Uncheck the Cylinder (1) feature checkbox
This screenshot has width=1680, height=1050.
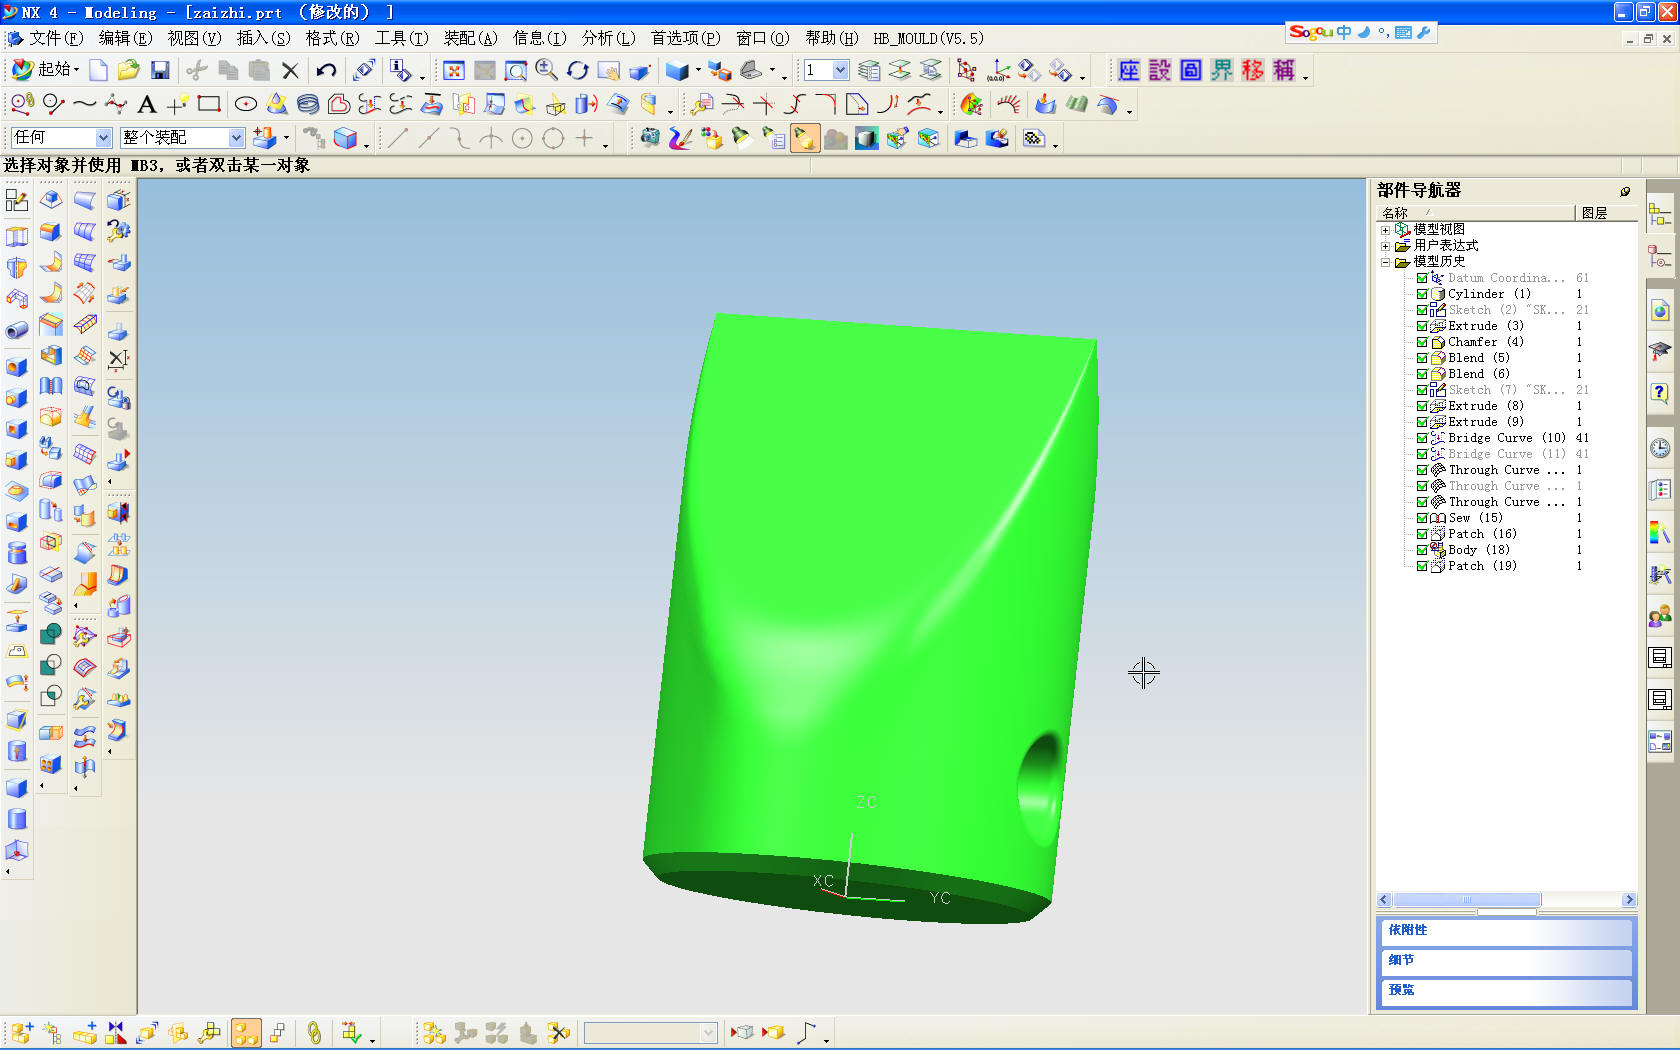pyautogui.click(x=1422, y=294)
